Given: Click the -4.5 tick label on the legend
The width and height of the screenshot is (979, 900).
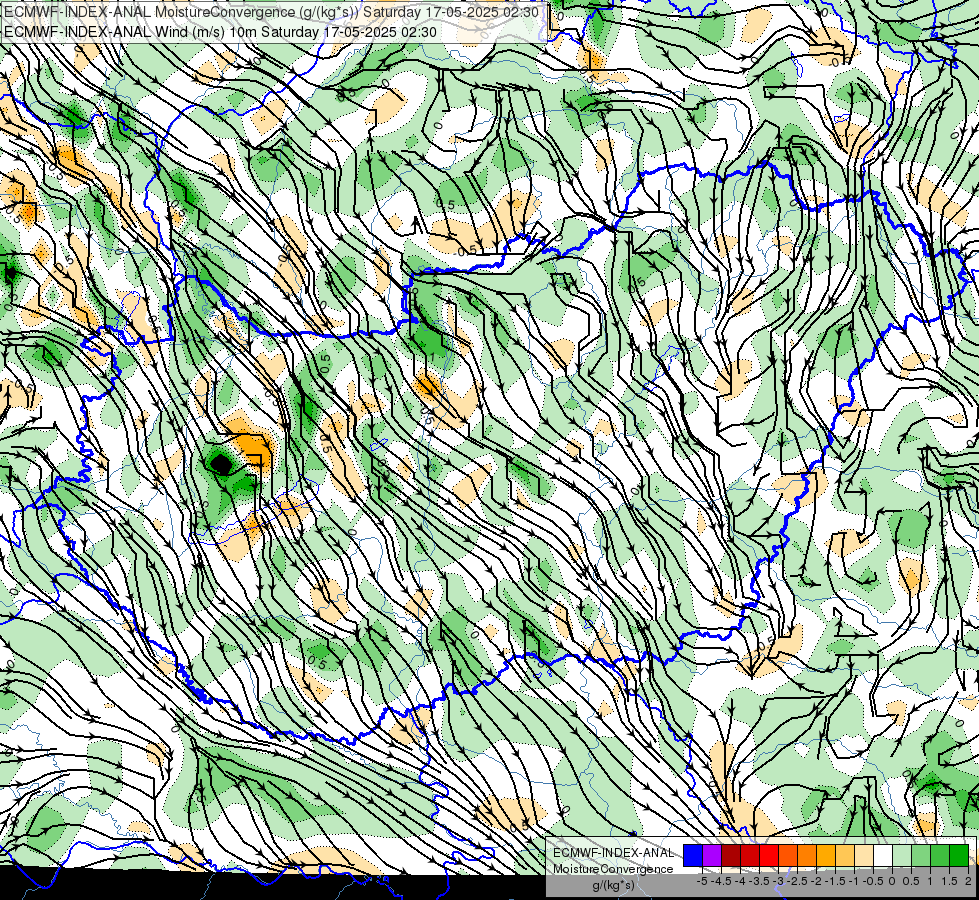Looking at the screenshot, I should tap(721, 881).
